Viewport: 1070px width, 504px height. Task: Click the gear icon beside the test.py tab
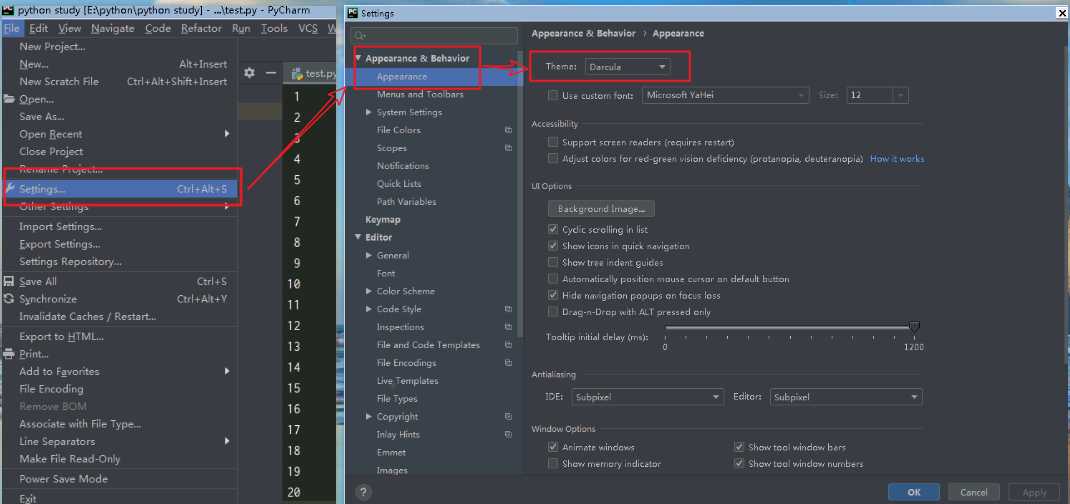click(249, 73)
